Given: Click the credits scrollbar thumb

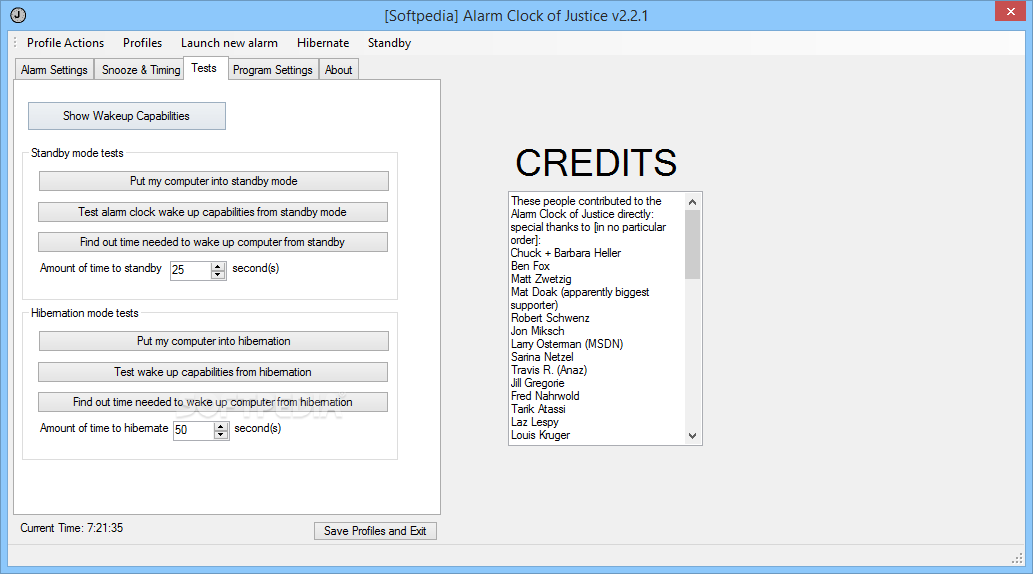Looking at the screenshot, I should click(692, 244).
